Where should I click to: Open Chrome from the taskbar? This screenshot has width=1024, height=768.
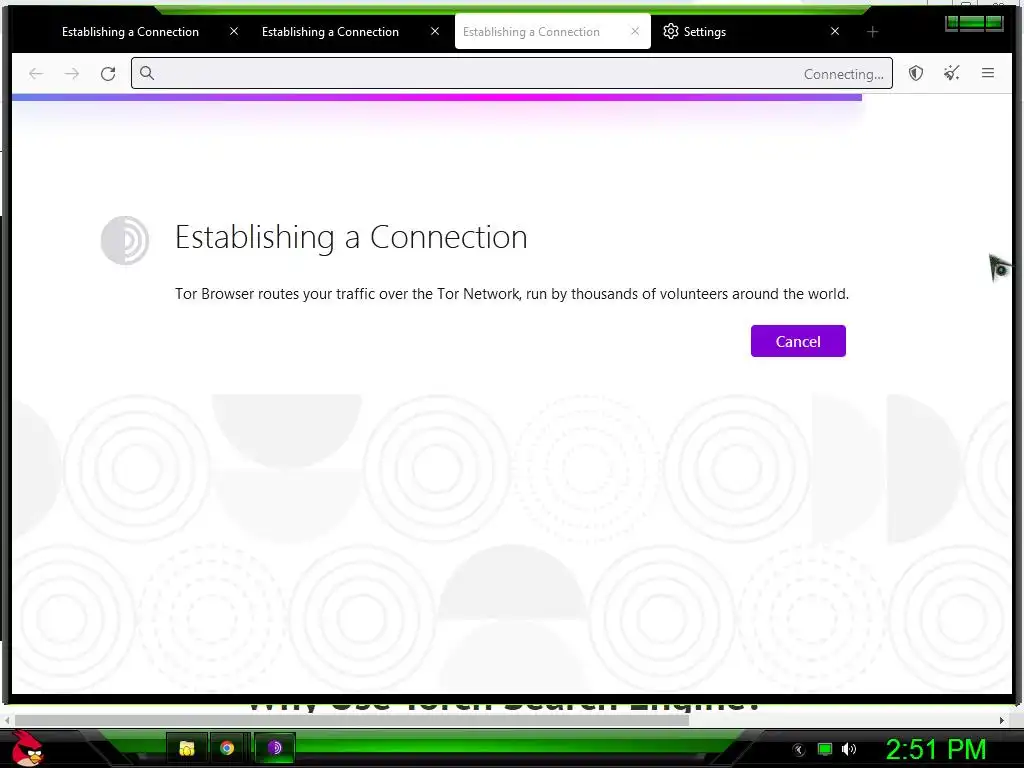pyautogui.click(x=227, y=748)
